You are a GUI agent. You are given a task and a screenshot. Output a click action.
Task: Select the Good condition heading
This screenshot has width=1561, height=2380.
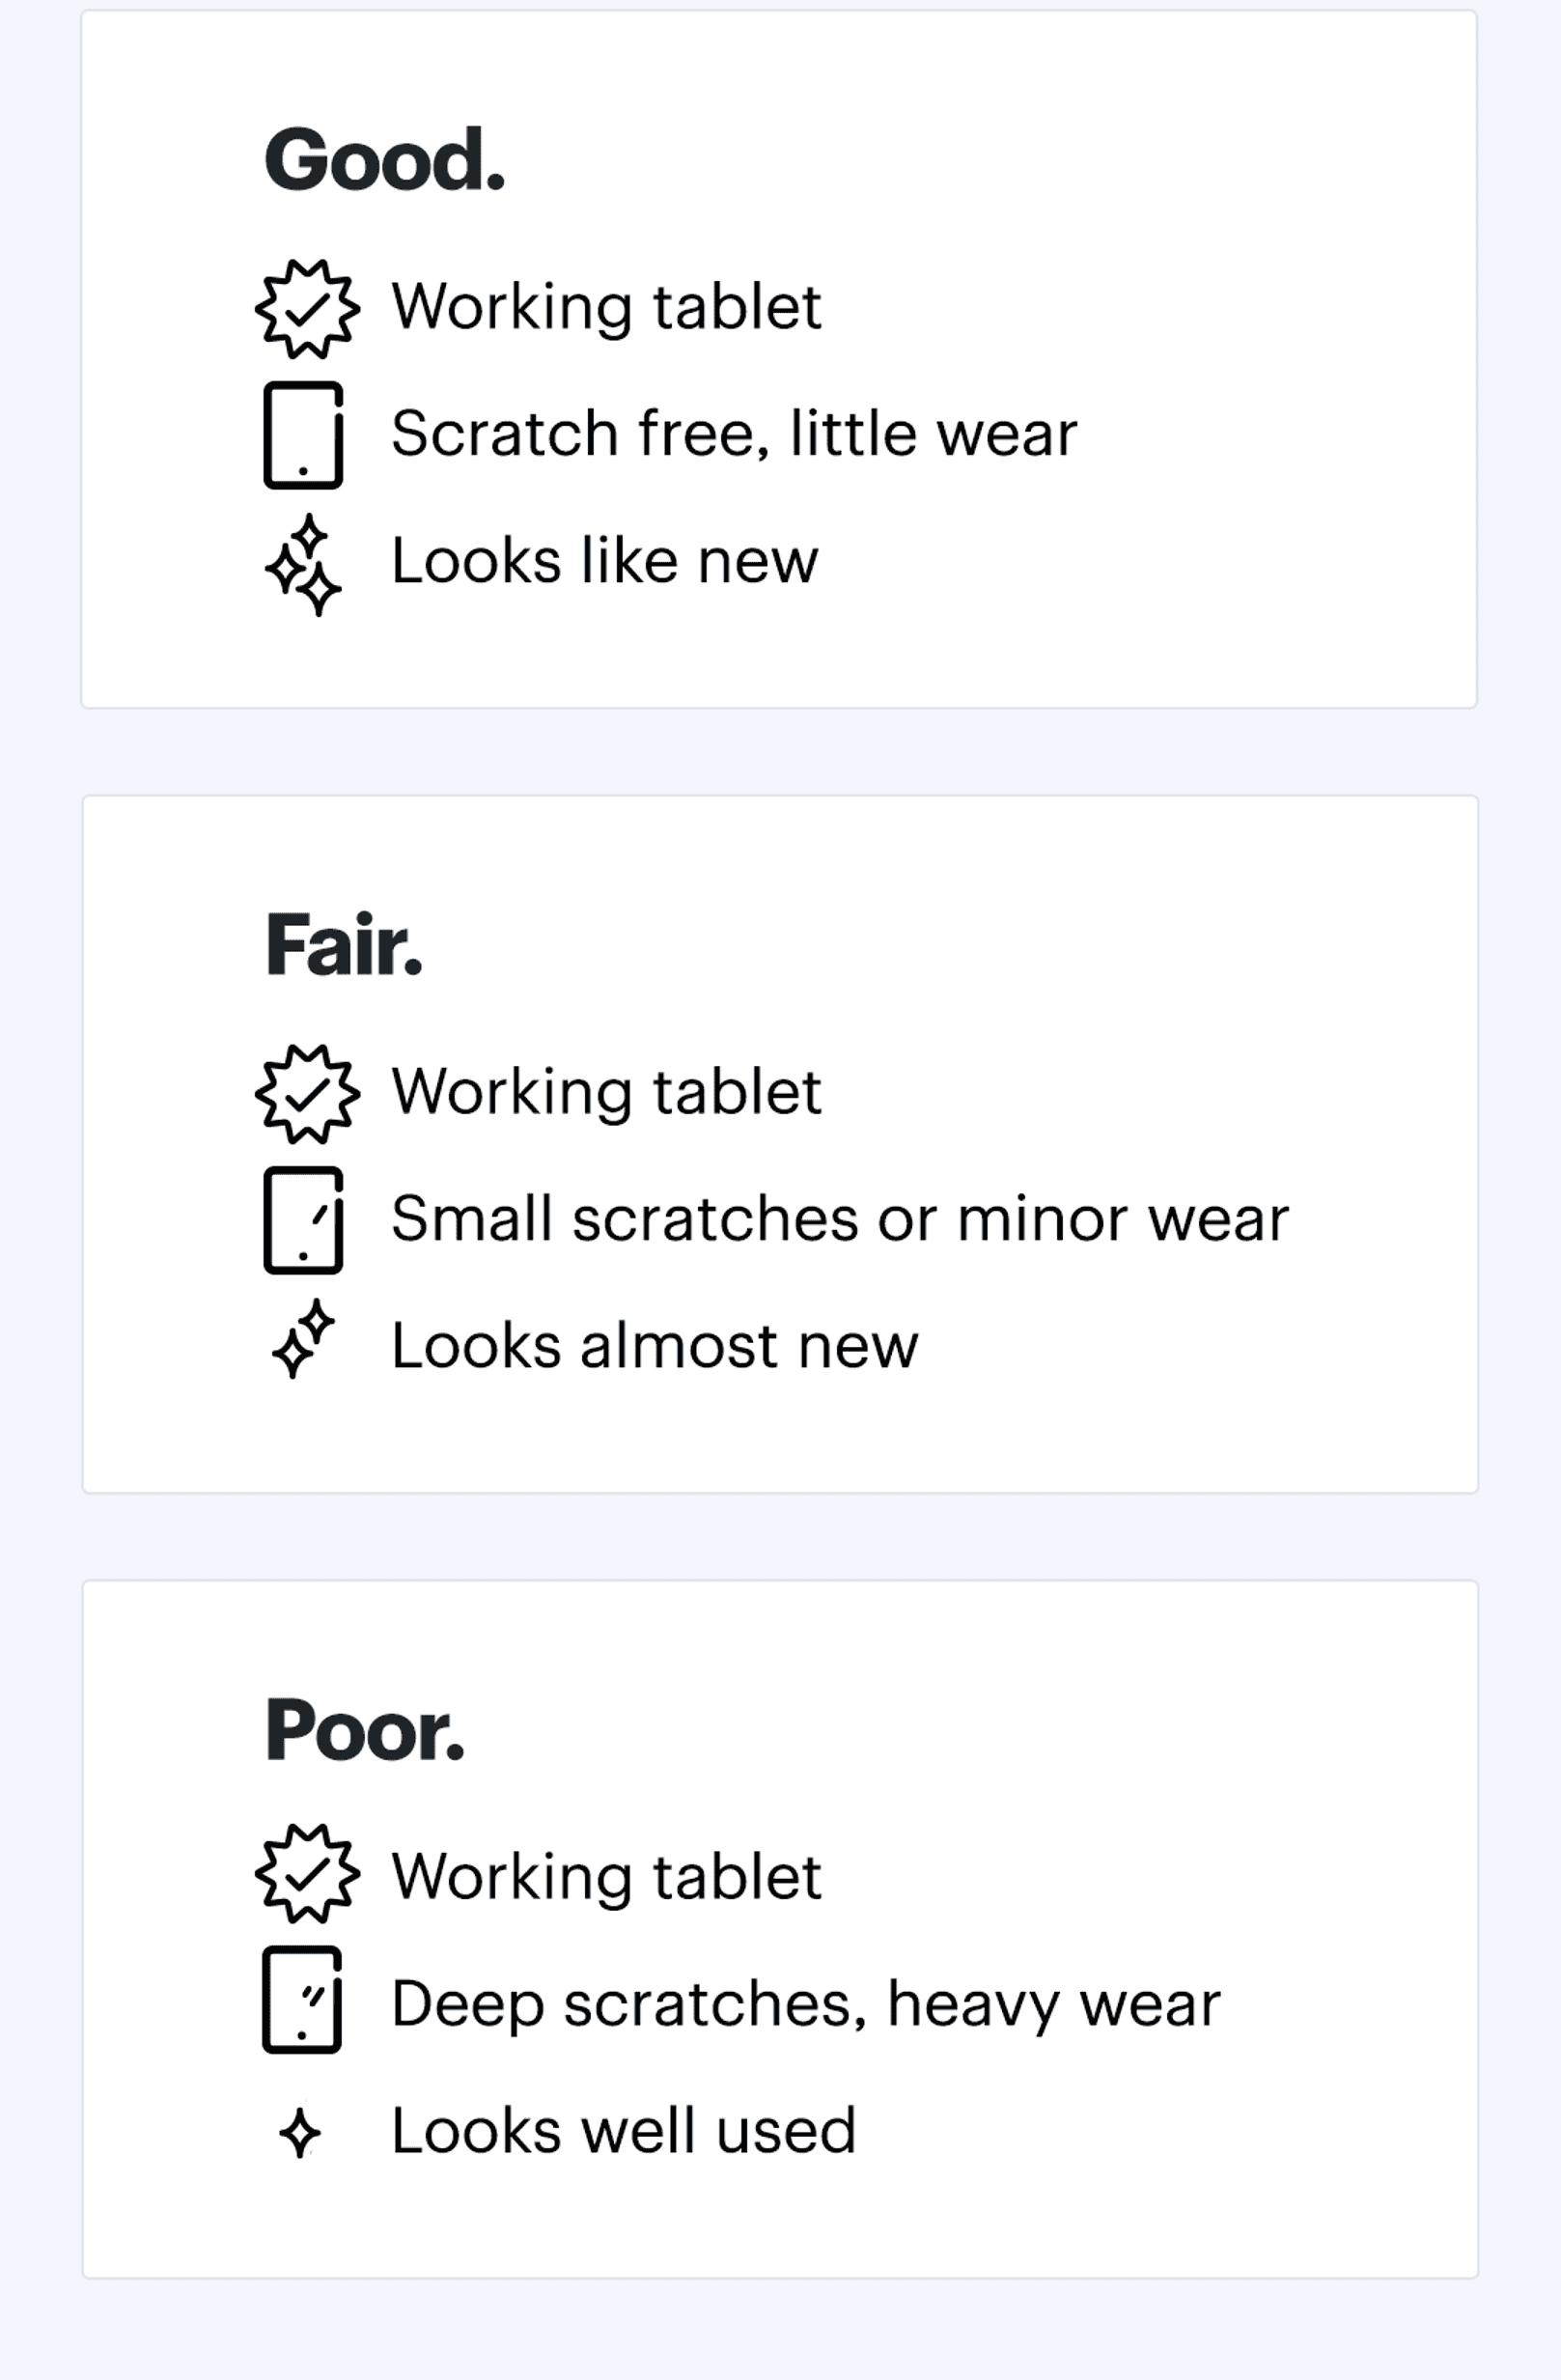pyautogui.click(x=385, y=160)
